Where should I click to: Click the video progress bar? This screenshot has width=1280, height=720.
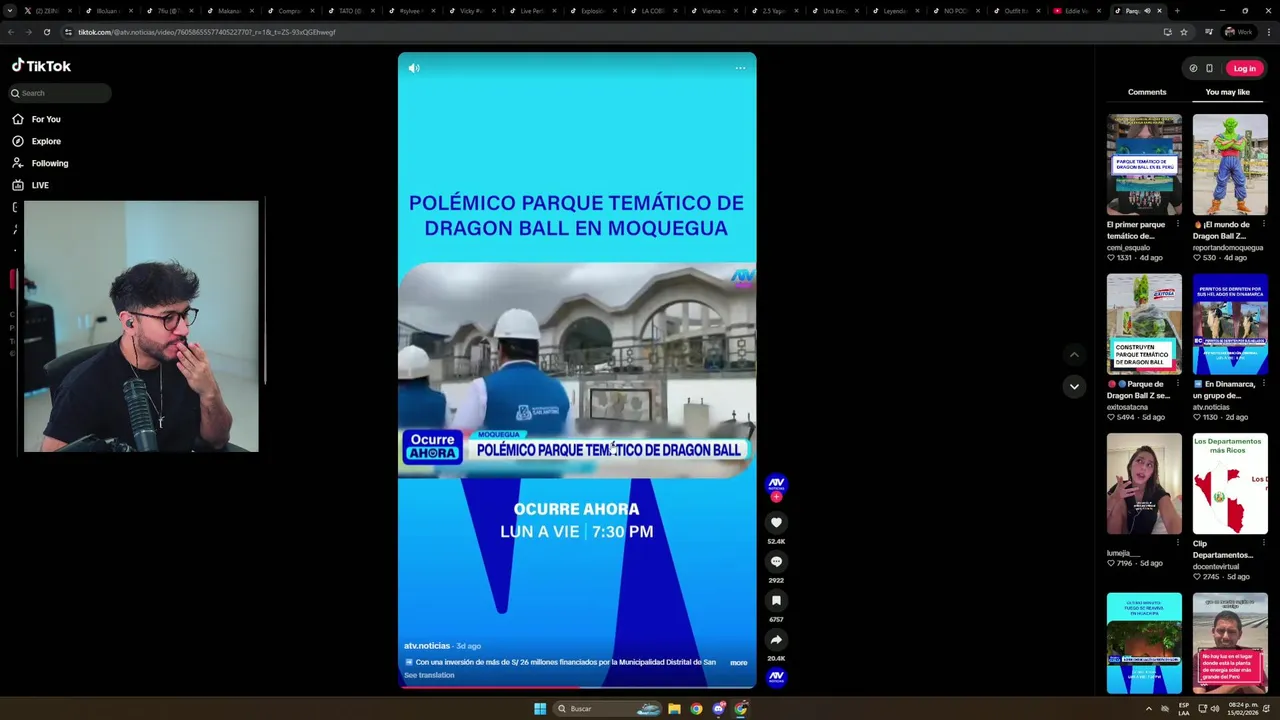(x=577, y=686)
